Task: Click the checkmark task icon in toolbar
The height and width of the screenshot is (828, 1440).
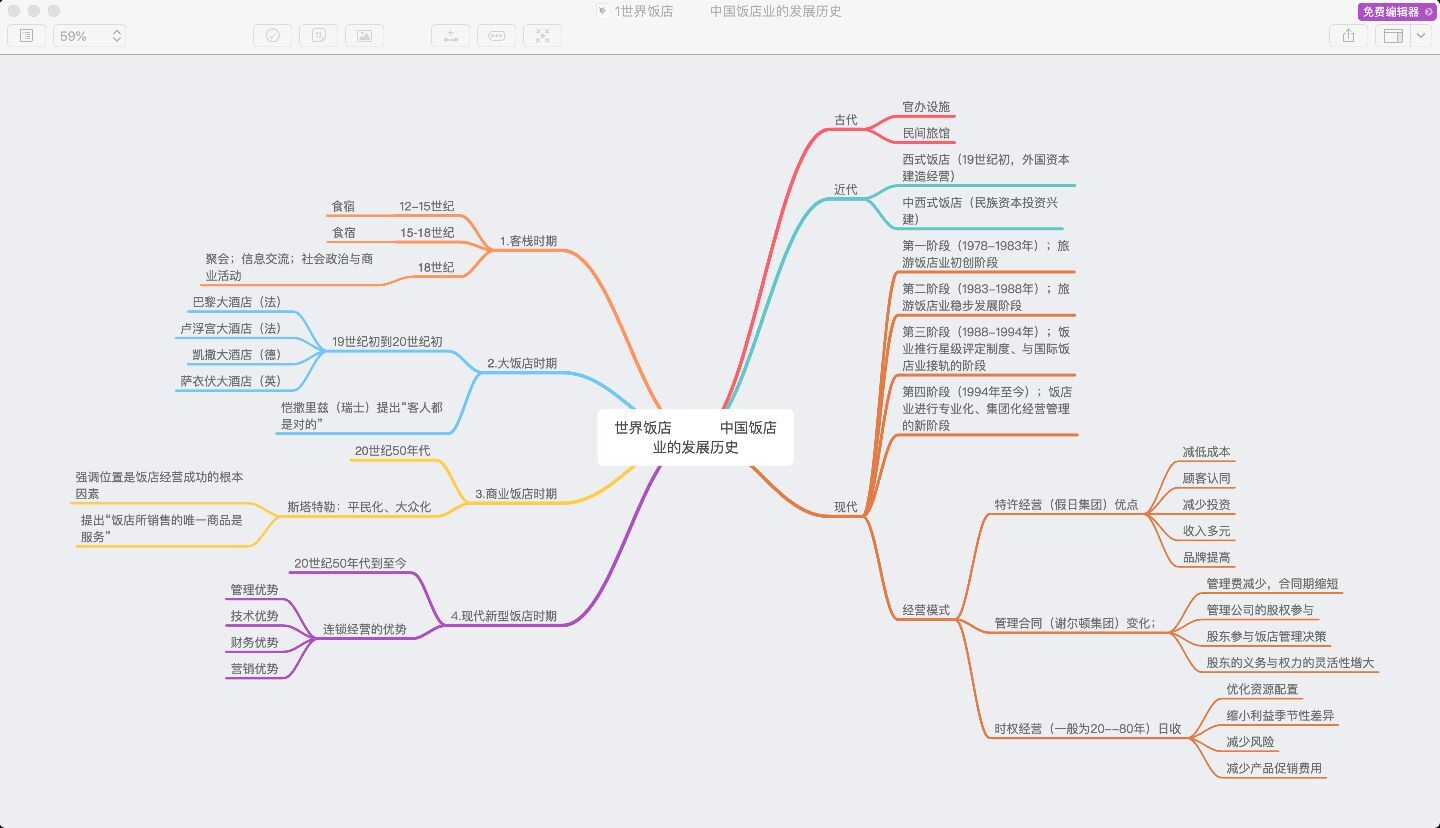Action: [272, 36]
